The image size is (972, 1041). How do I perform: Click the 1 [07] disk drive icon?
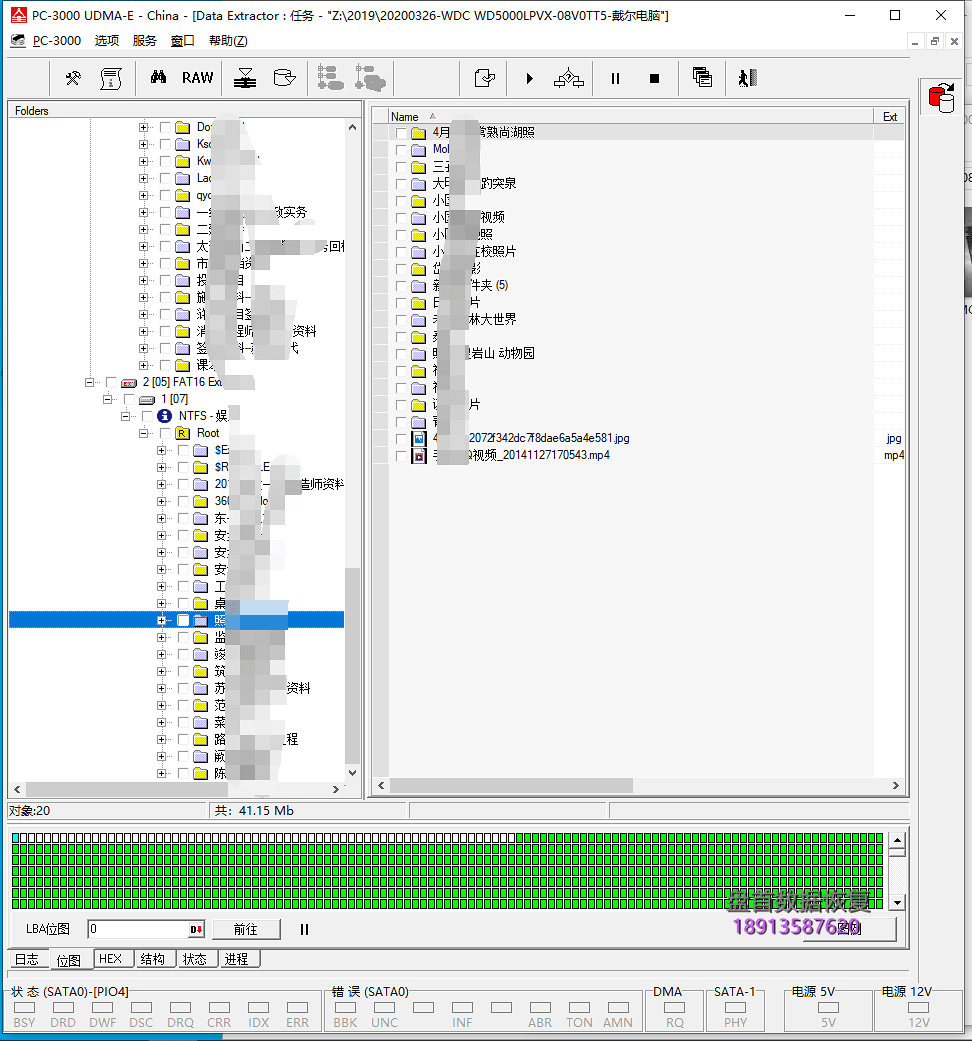(x=147, y=400)
